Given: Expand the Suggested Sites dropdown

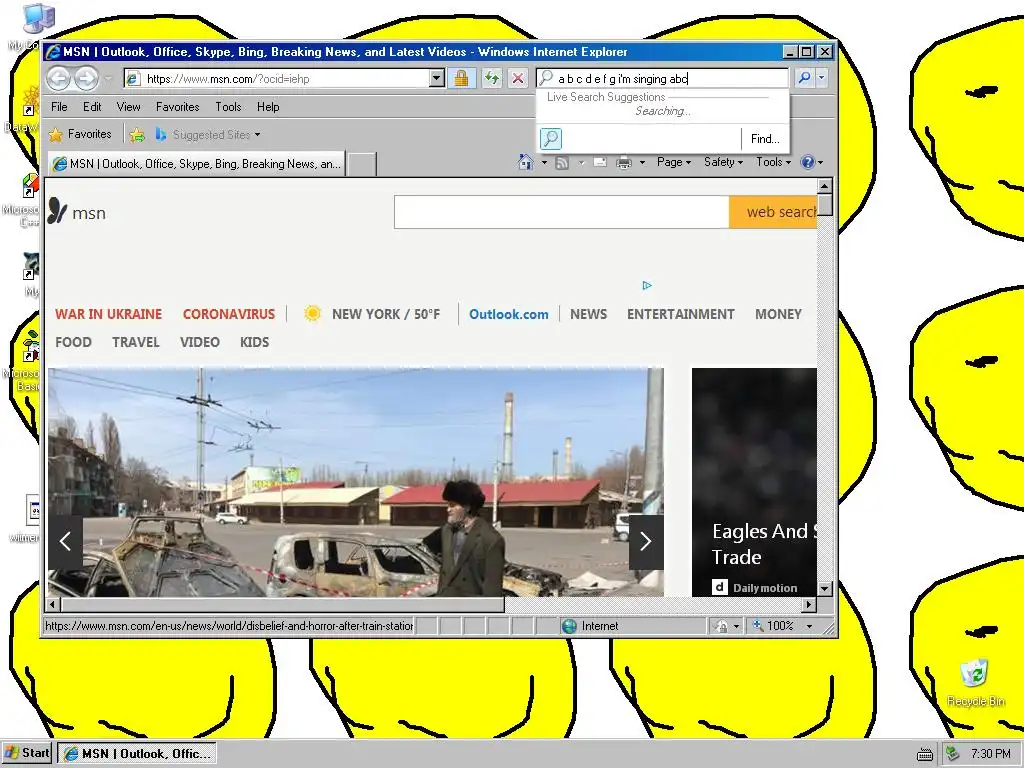Looking at the screenshot, I should click(x=257, y=135).
